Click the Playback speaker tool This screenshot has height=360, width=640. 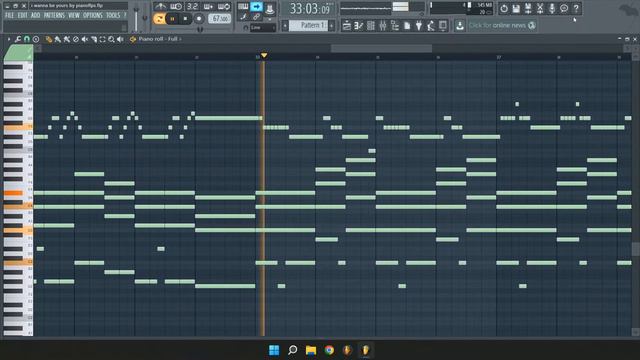[120, 39]
